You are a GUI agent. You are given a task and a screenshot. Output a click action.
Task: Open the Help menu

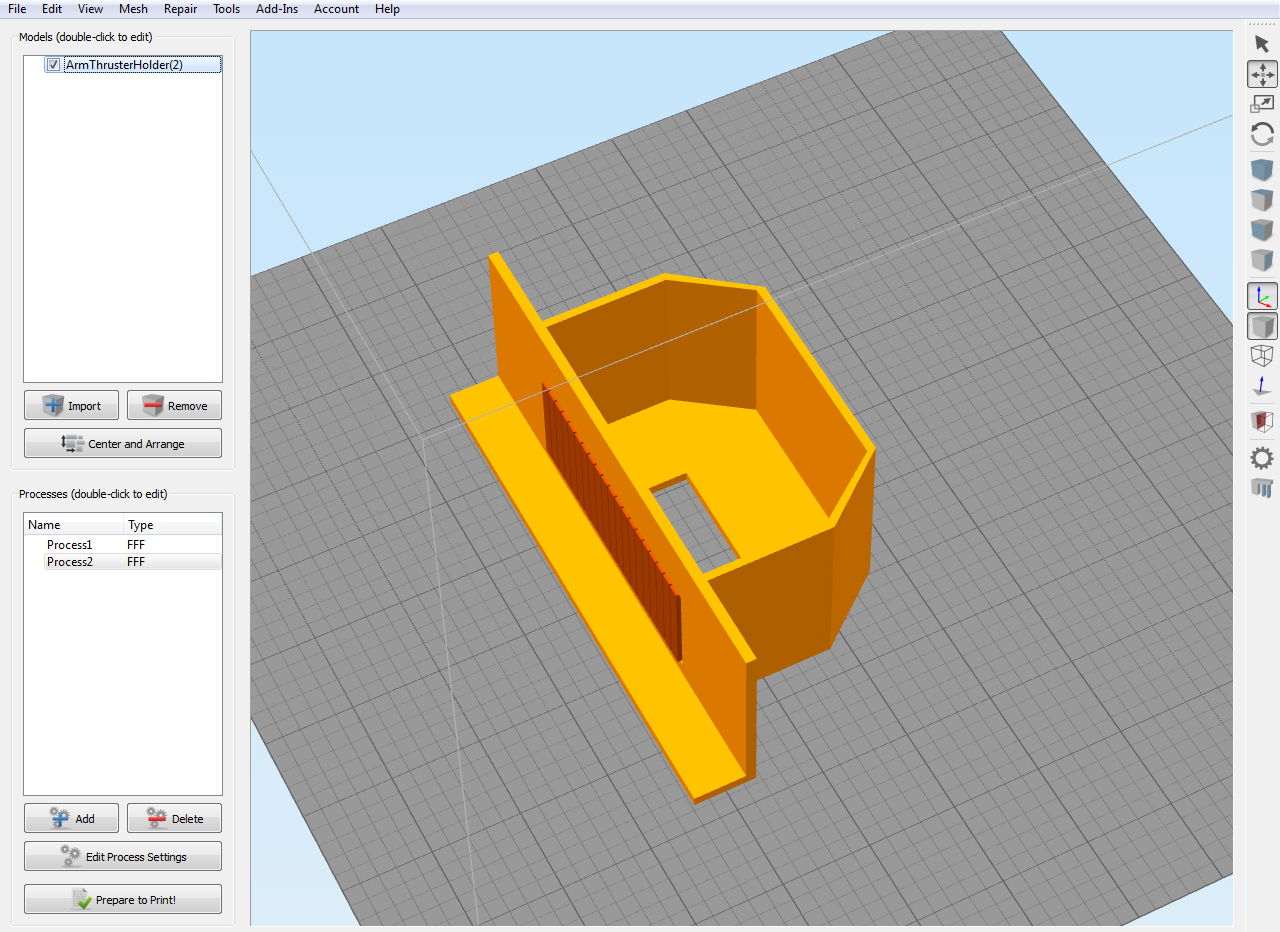point(387,9)
